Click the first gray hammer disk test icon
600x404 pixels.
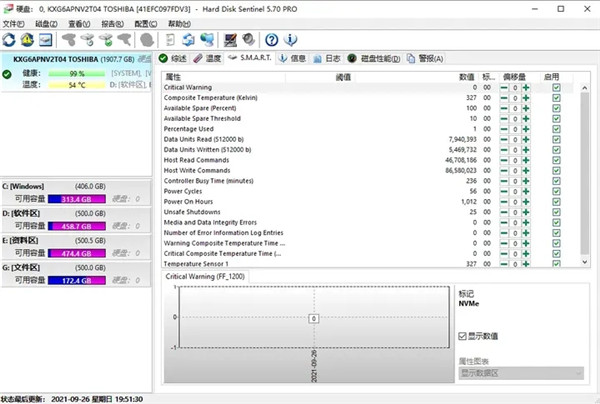point(69,39)
